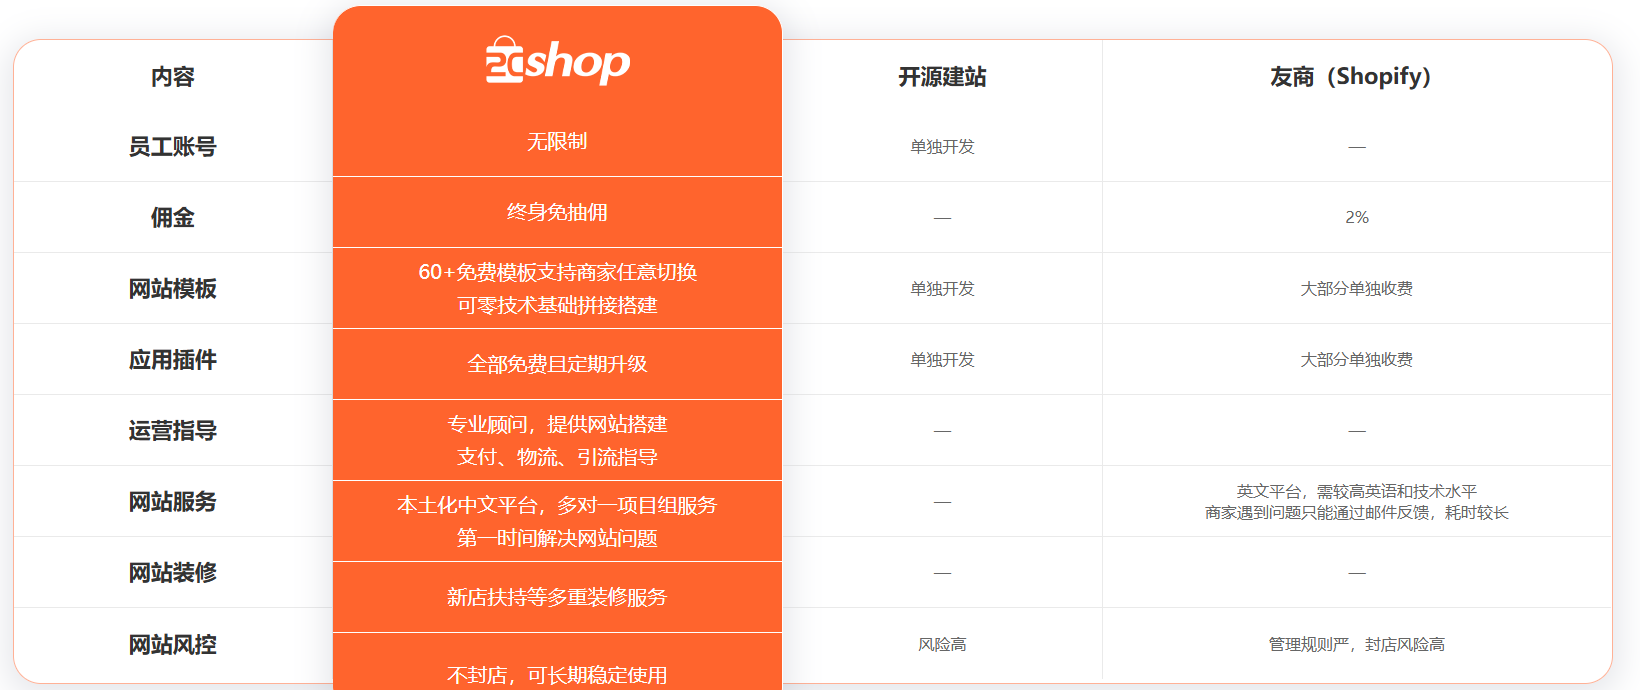Click the 专业顾问，提供网站搭建 text
Screen dimensions: 1640x690
[x=557, y=424]
